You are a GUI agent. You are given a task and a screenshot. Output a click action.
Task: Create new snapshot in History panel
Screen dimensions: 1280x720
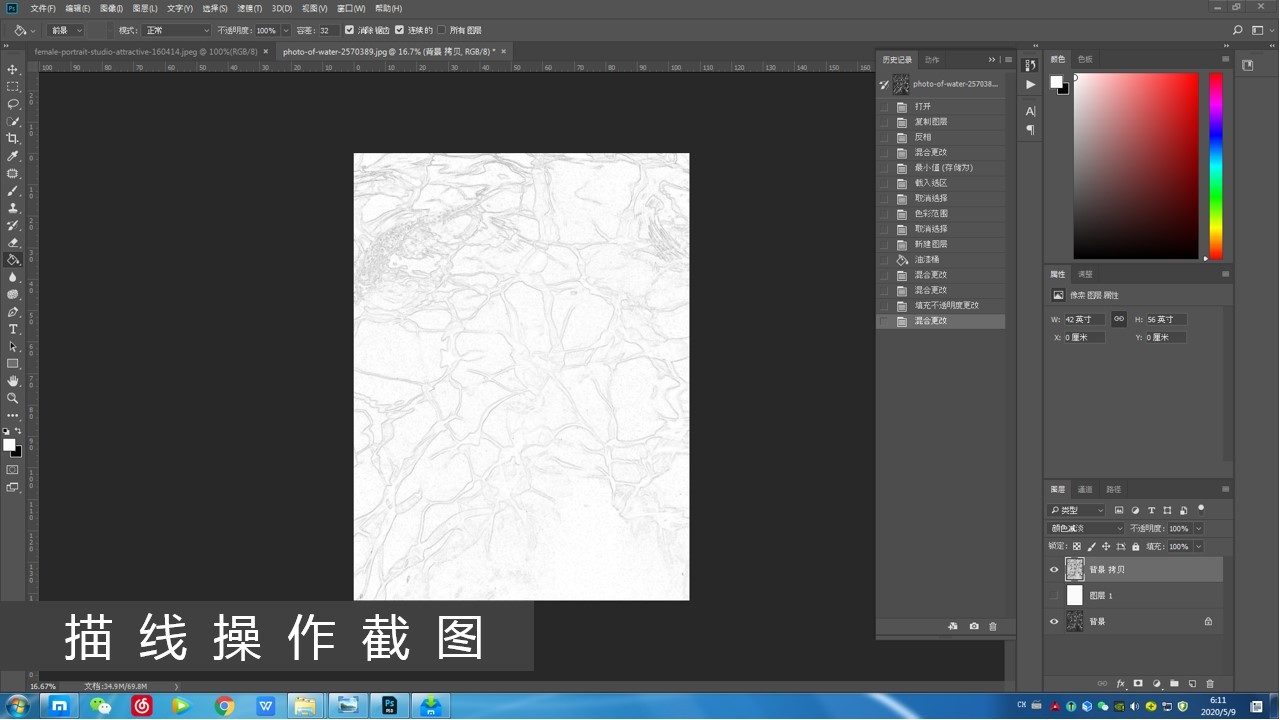tap(974, 626)
